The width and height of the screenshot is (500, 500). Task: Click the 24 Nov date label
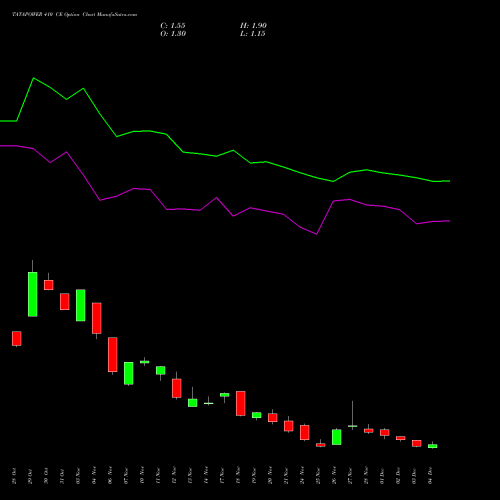[x=302, y=476]
